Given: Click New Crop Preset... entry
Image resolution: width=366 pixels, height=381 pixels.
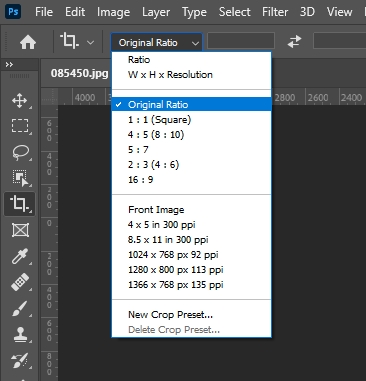Looking at the screenshot, I should click(x=192, y=315).
